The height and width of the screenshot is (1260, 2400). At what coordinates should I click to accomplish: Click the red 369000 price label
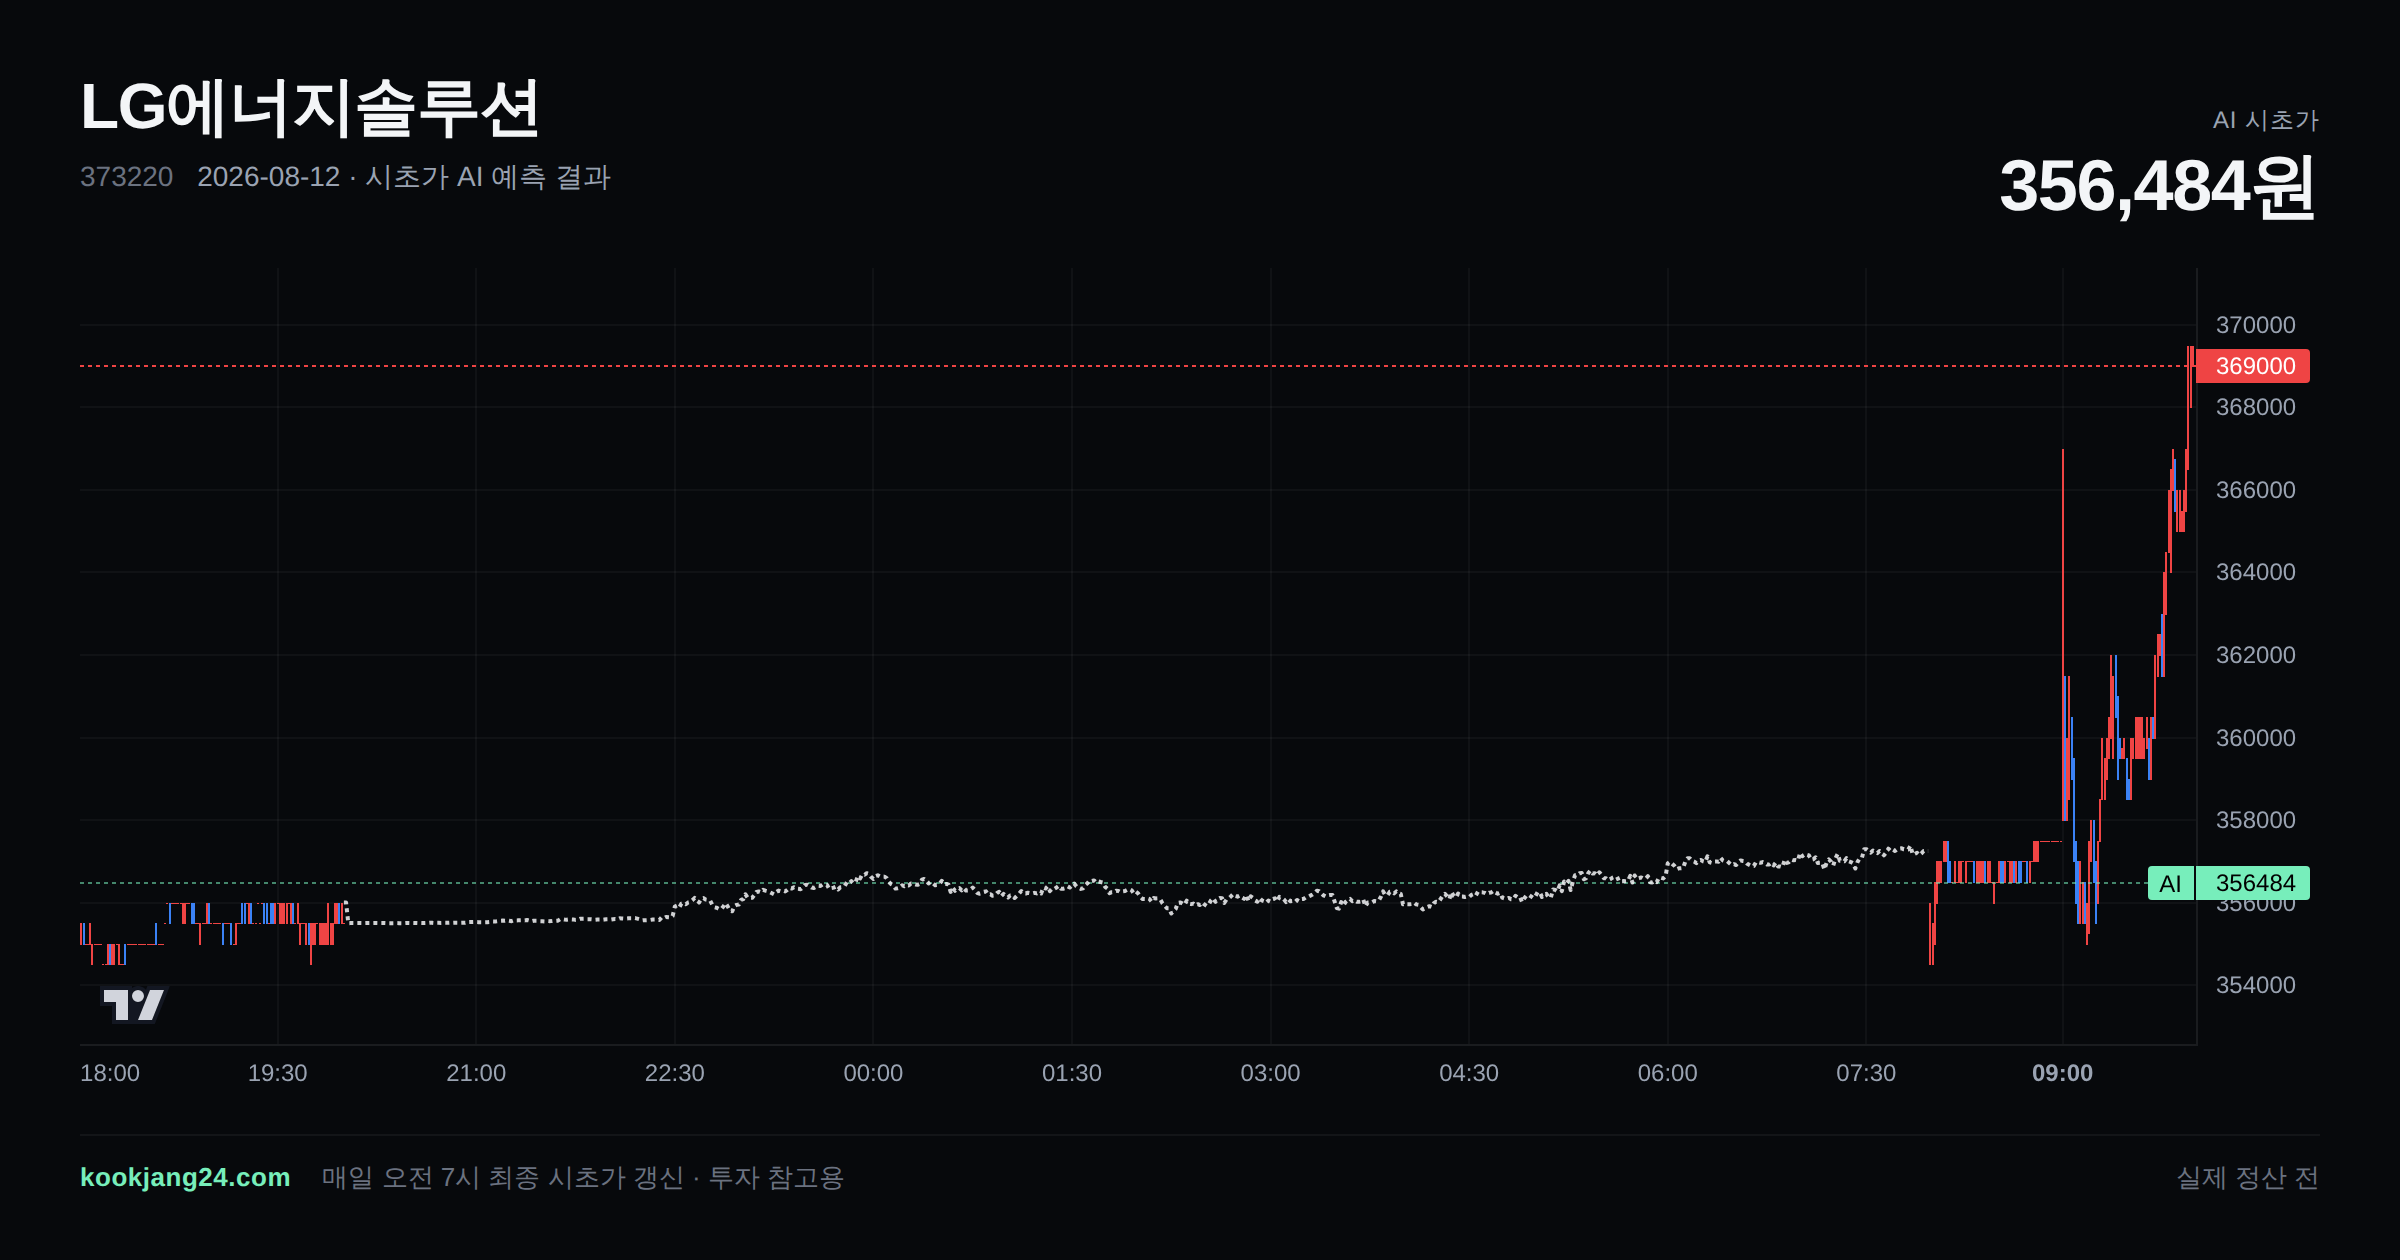coord(2254,366)
